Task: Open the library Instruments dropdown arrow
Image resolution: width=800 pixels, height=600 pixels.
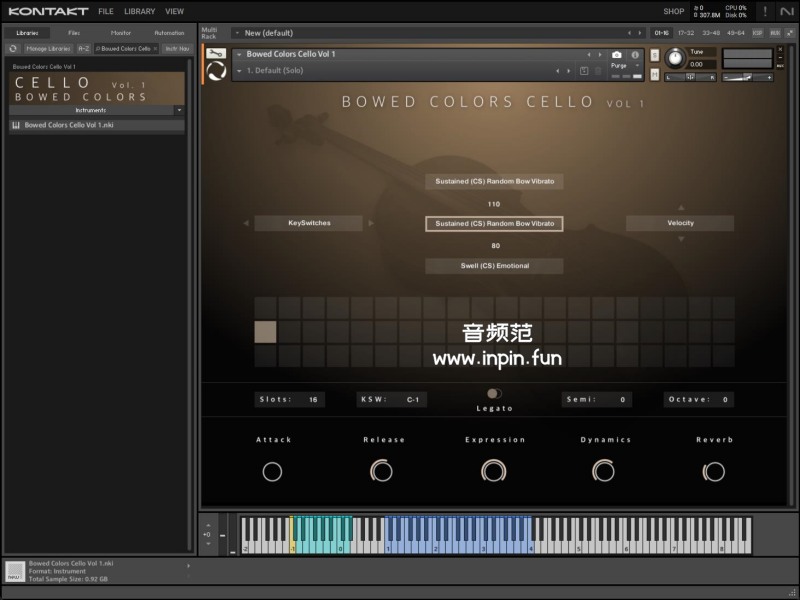Action: [x=179, y=110]
